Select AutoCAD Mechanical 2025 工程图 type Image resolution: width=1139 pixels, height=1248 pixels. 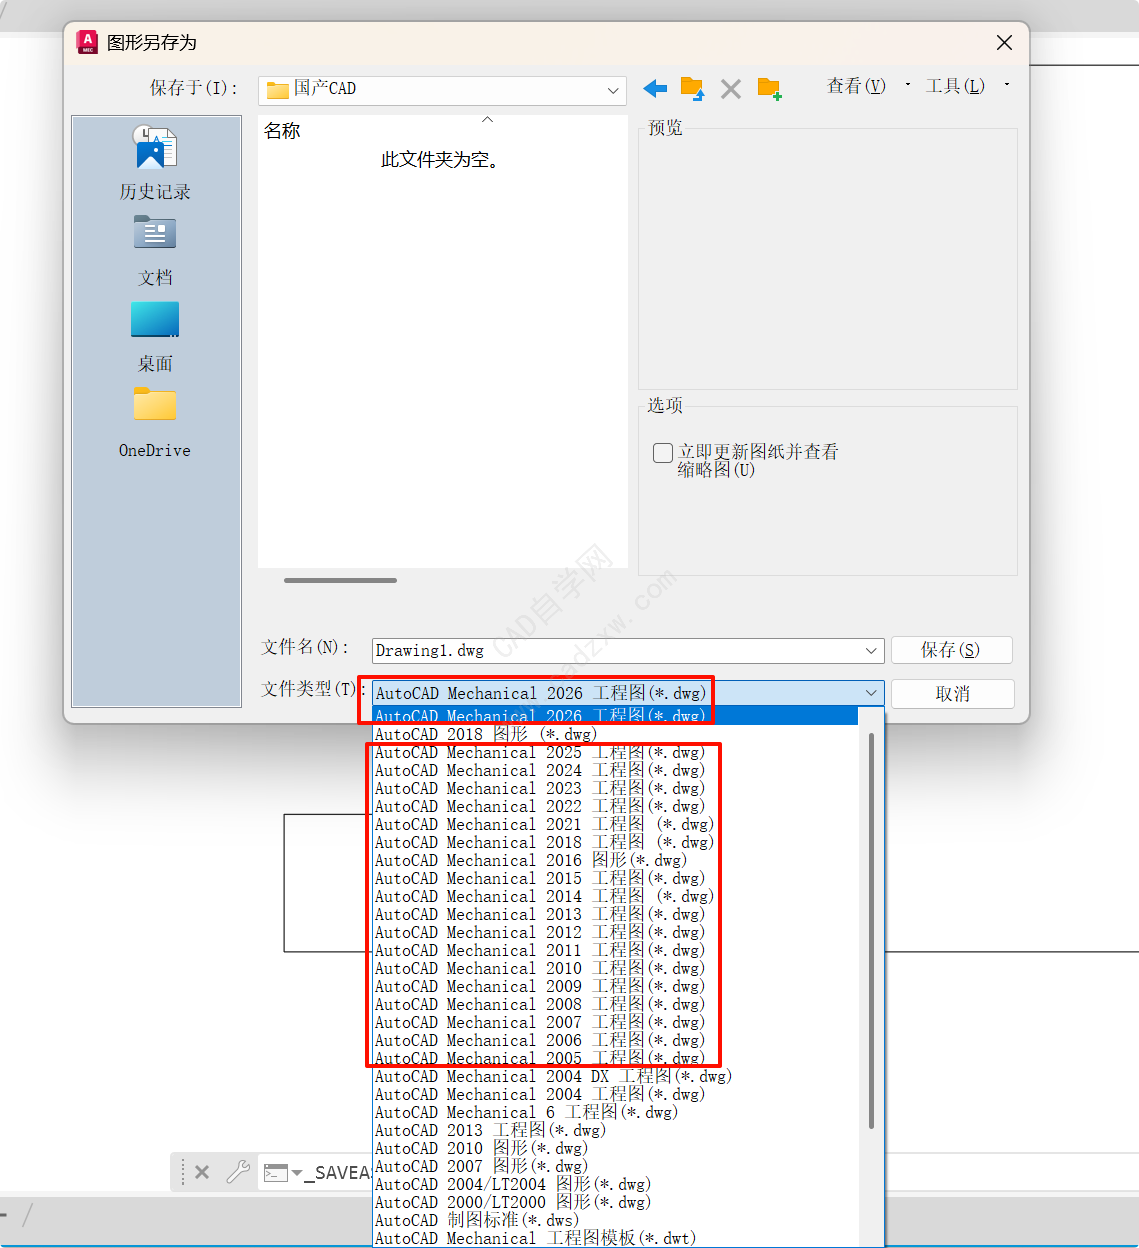[615, 752]
